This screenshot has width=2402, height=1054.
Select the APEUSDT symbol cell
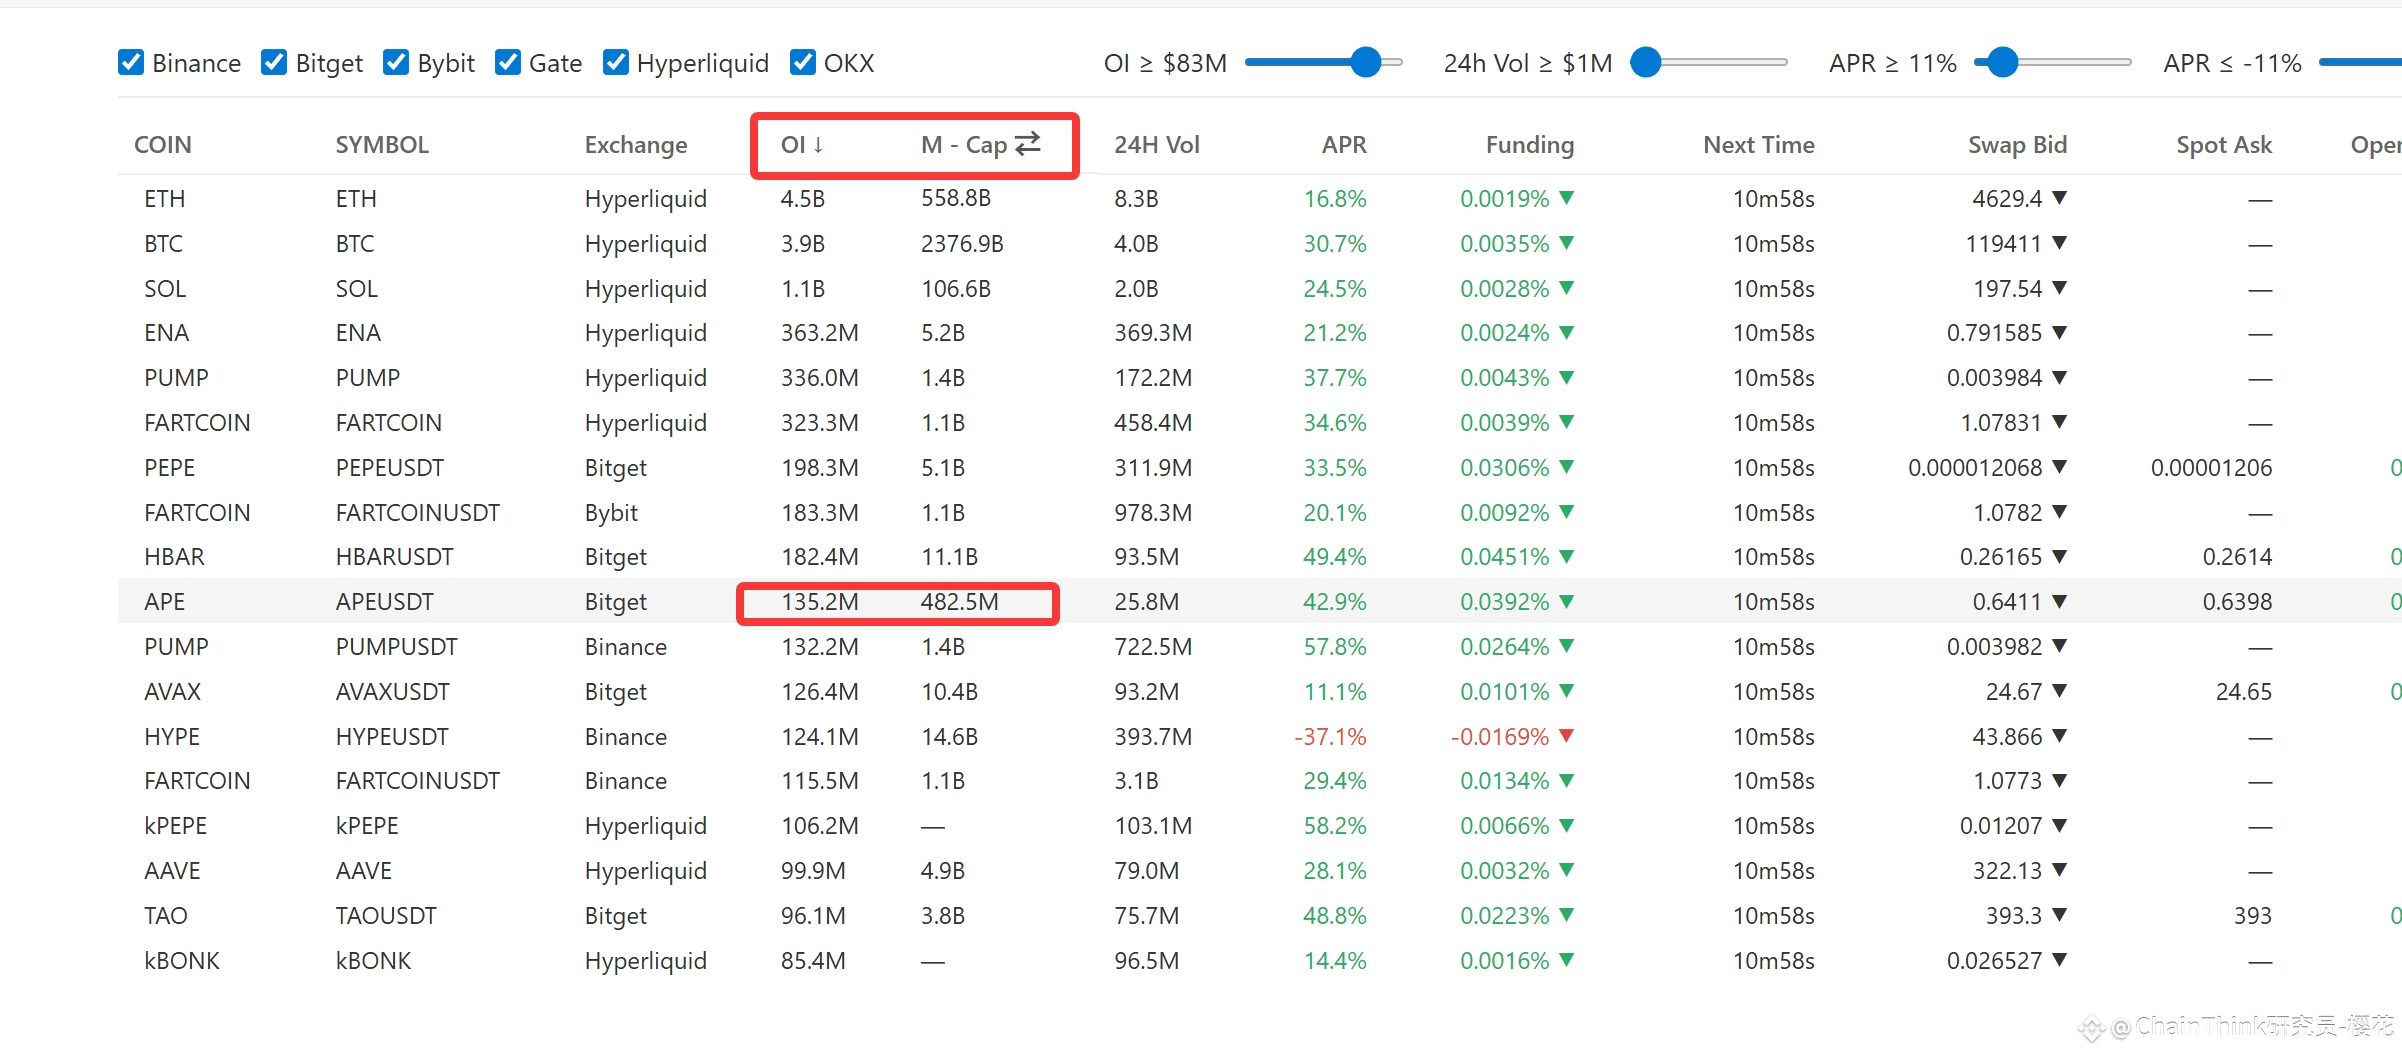coord(385,602)
